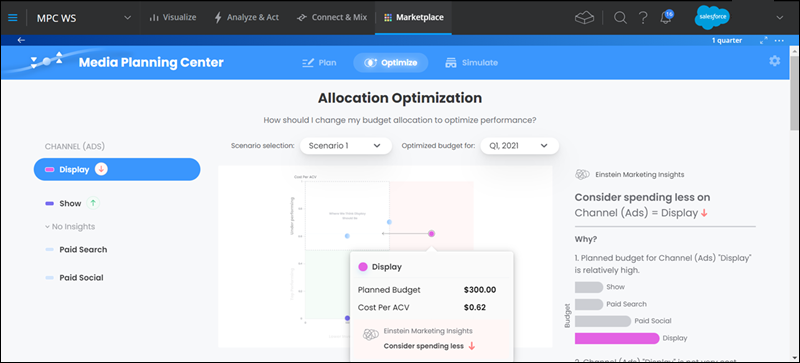Screen dimensions: 800x363
Task: Click the pink Display point on chart
Action: coord(432,233)
